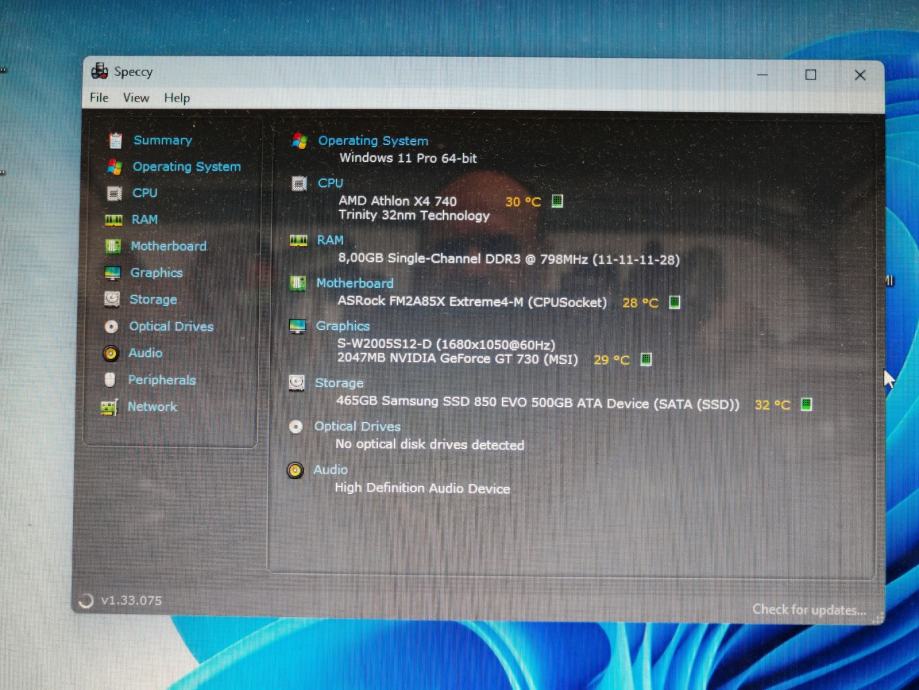Viewport: 919px width, 690px height.
Task: Click the green motherboard temperature indicator icon
Action: (675, 302)
